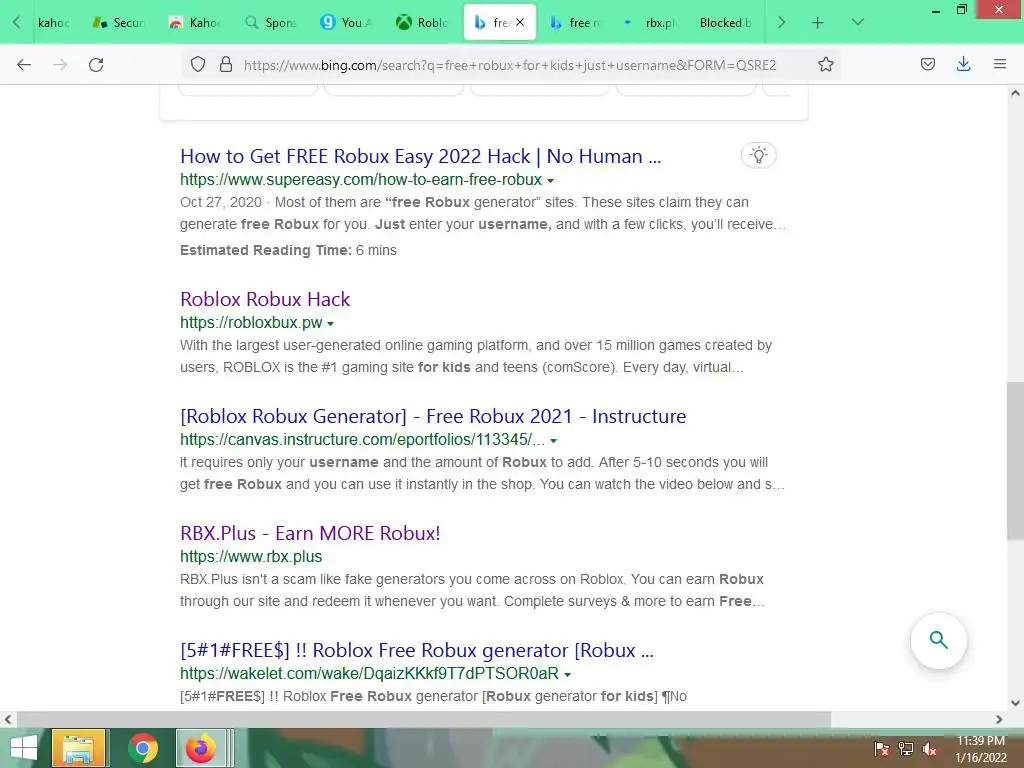This screenshot has width=1024, height=768.
Task: Open '[Roblox Robux Generator] - Free Robux 2021' result
Action: pos(433,416)
